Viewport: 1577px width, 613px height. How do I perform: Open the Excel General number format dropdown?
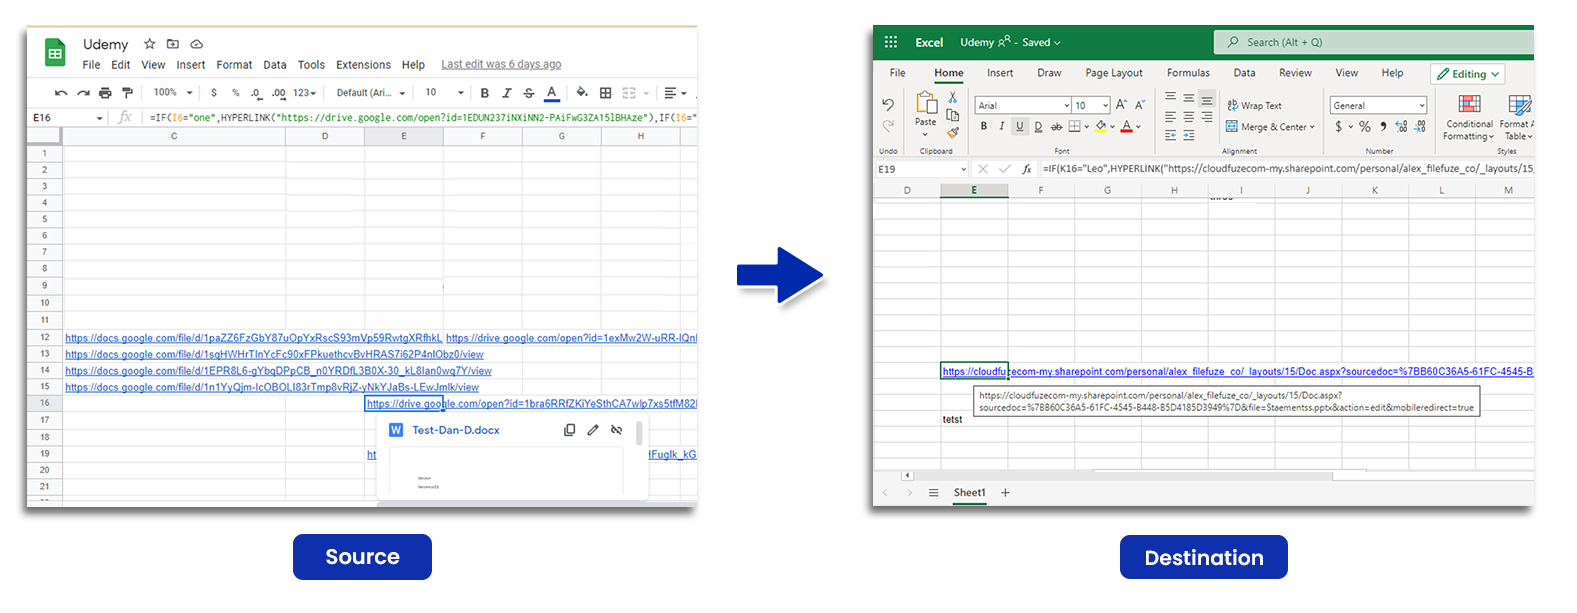pos(1422,105)
